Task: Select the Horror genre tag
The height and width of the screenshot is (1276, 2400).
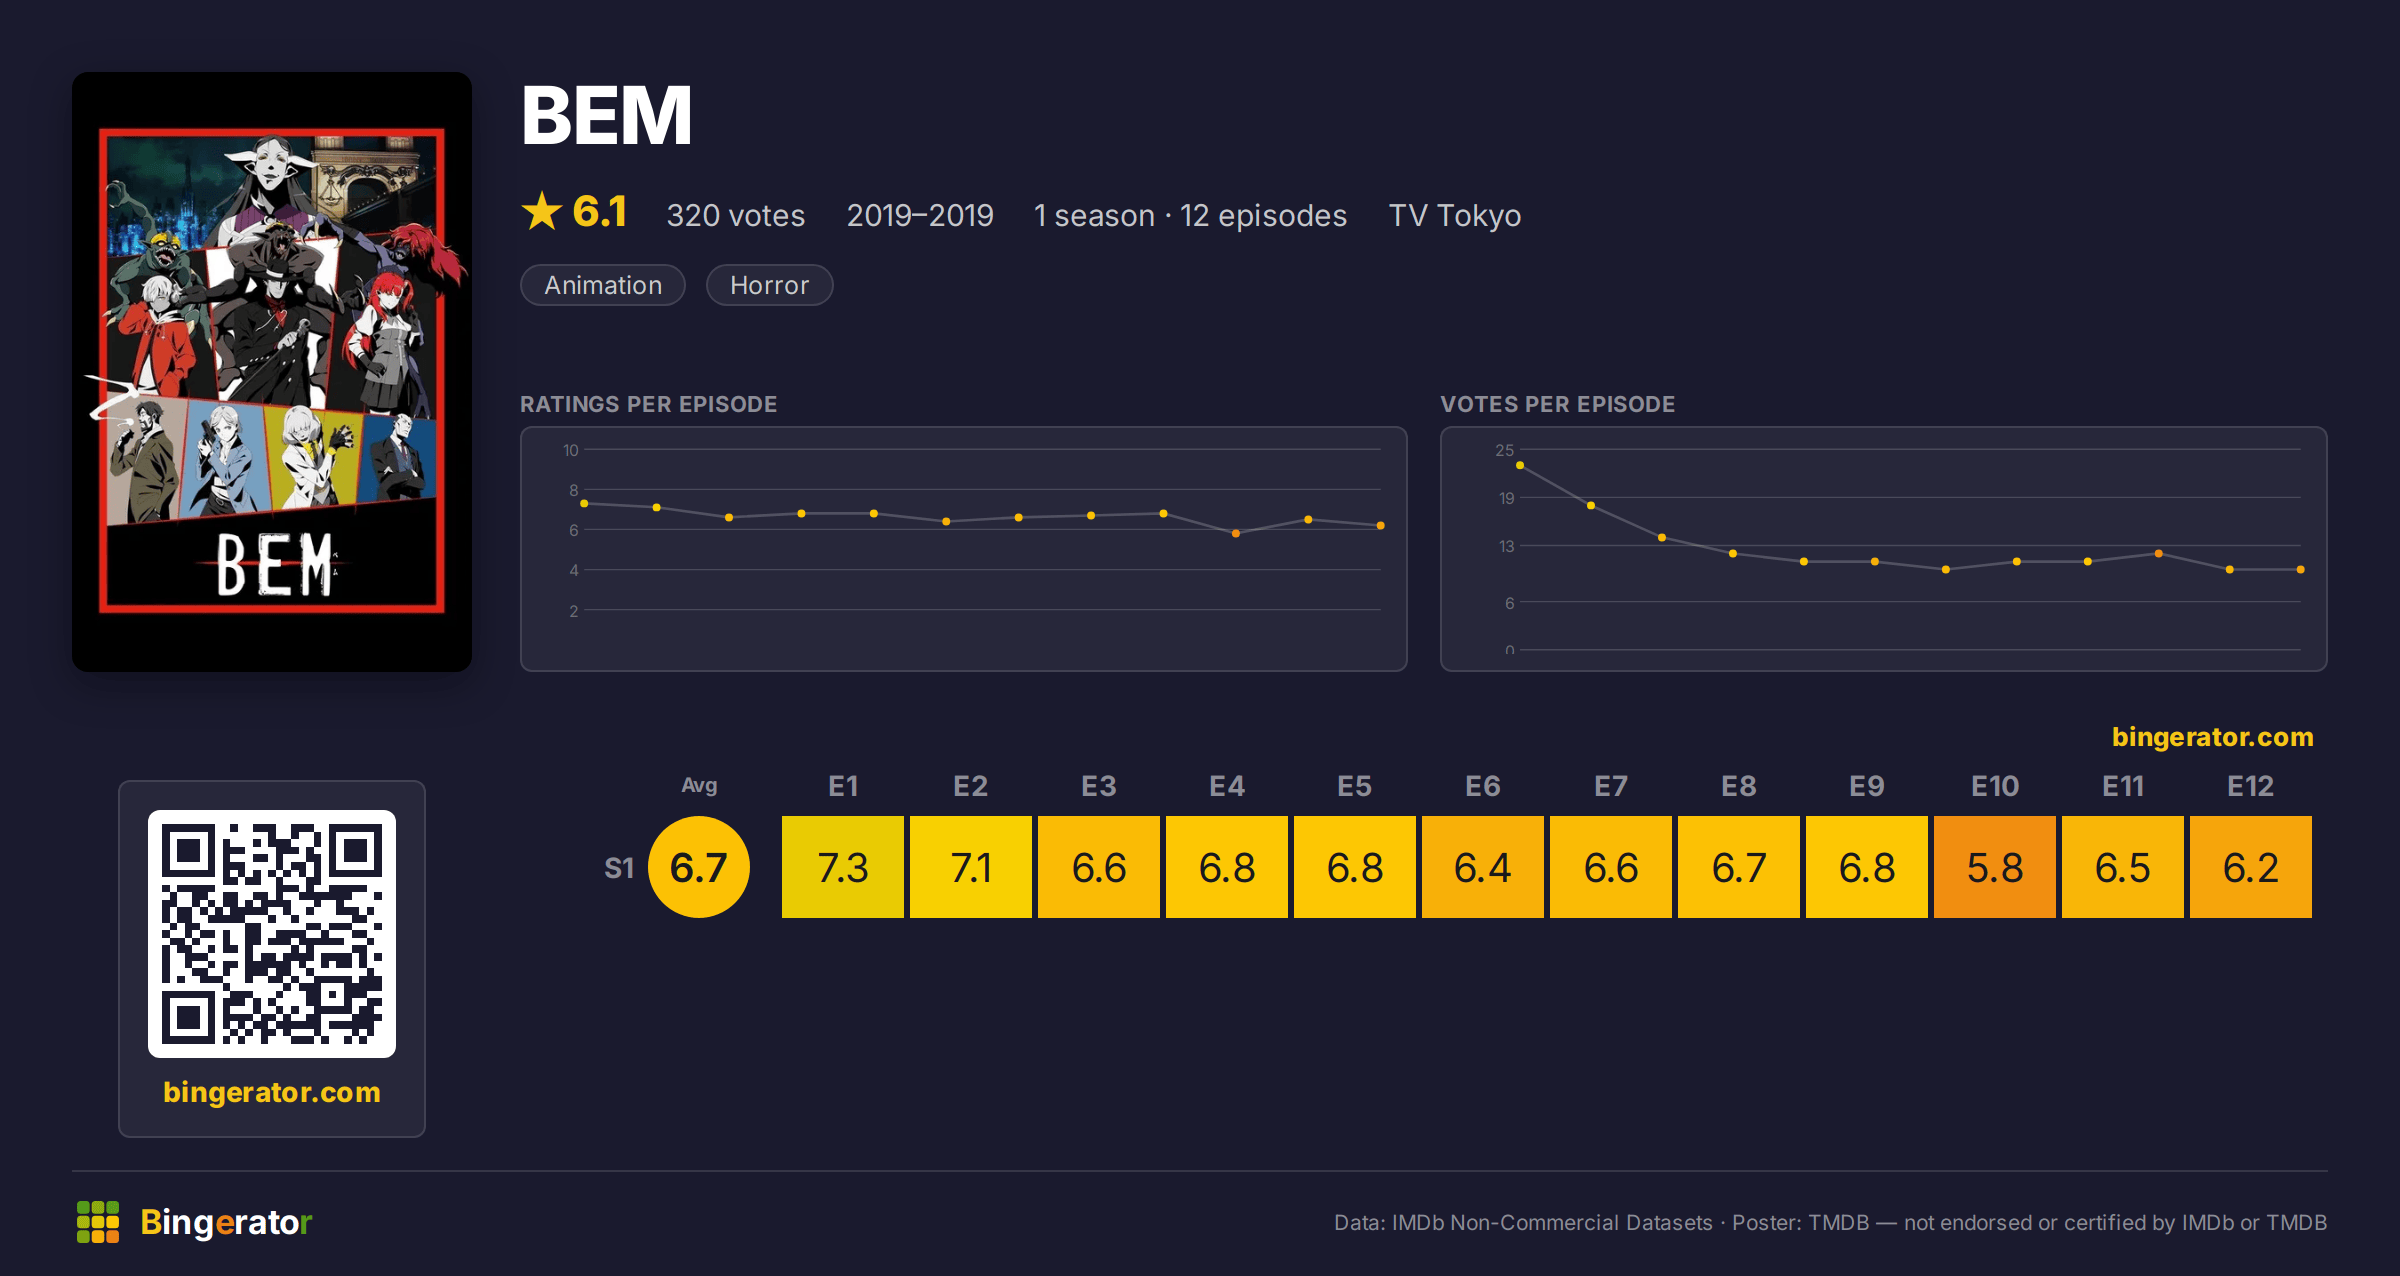Action: (769, 285)
